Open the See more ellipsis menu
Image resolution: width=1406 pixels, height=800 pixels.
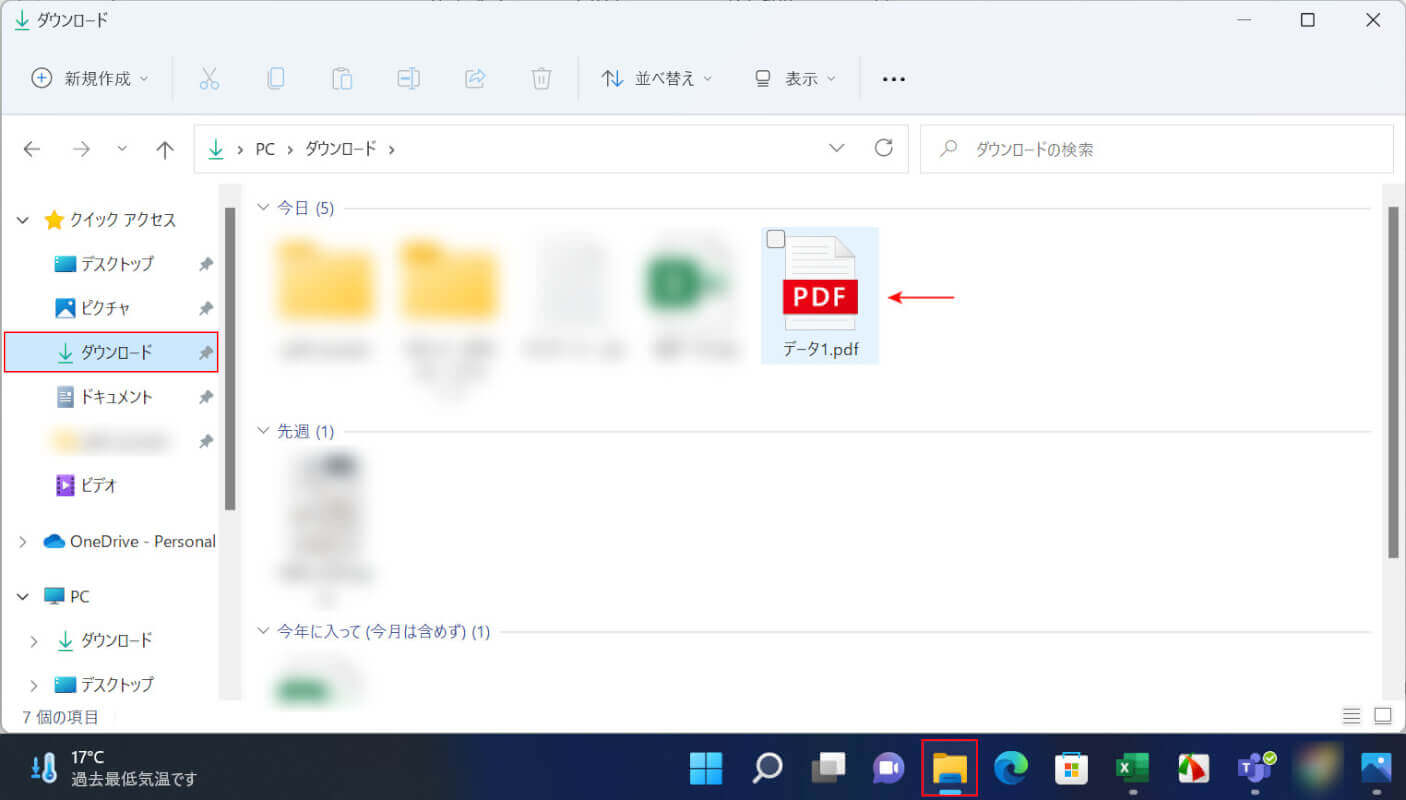click(x=893, y=79)
